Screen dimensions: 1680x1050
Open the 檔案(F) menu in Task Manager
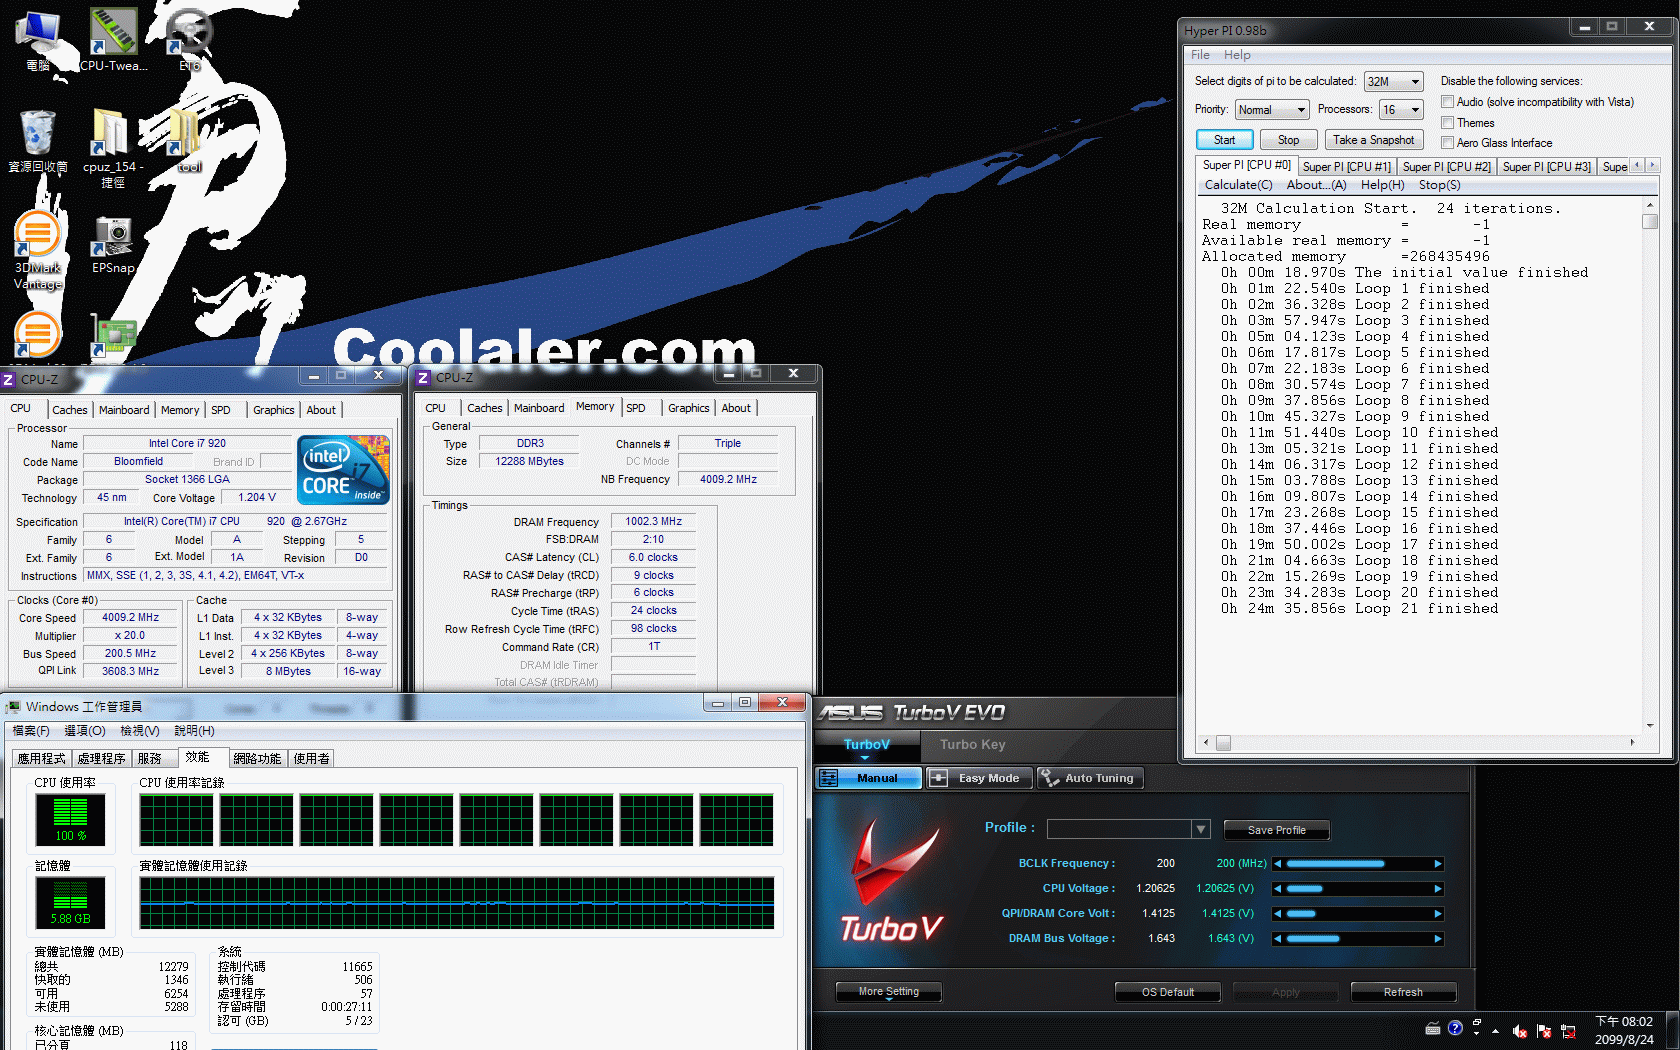(31, 731)
